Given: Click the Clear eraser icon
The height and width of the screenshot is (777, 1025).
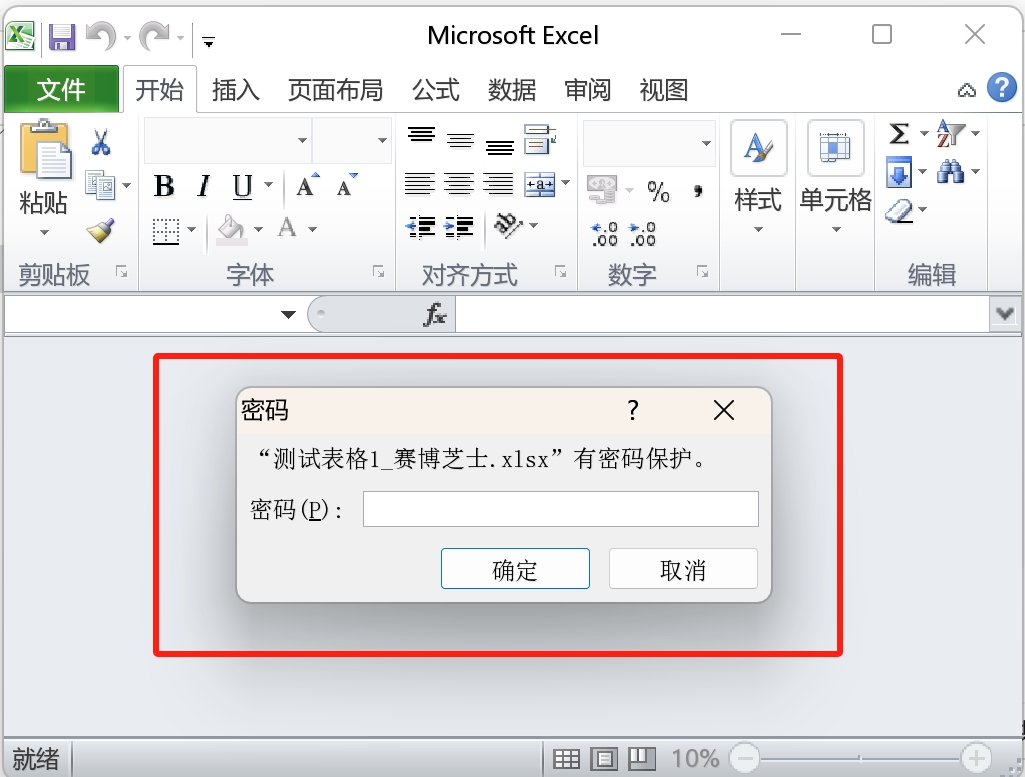Looking at the screenshot, I should click(x=899, y=211).
